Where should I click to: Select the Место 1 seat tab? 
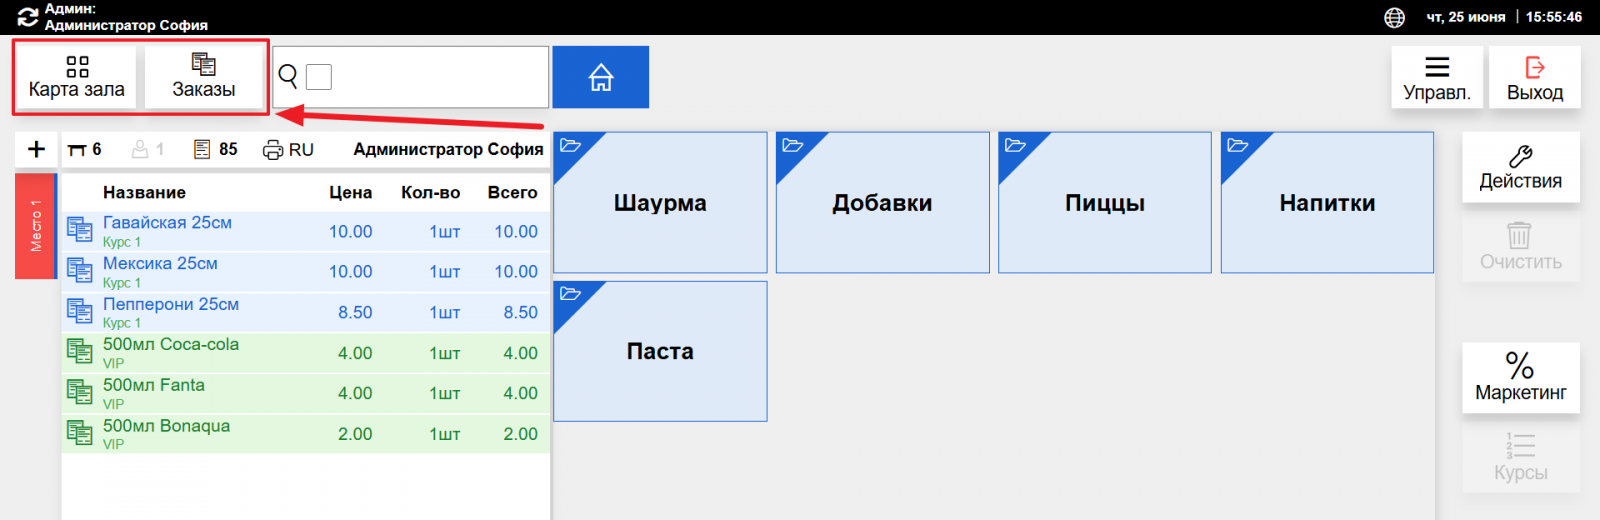click(36, 226)
